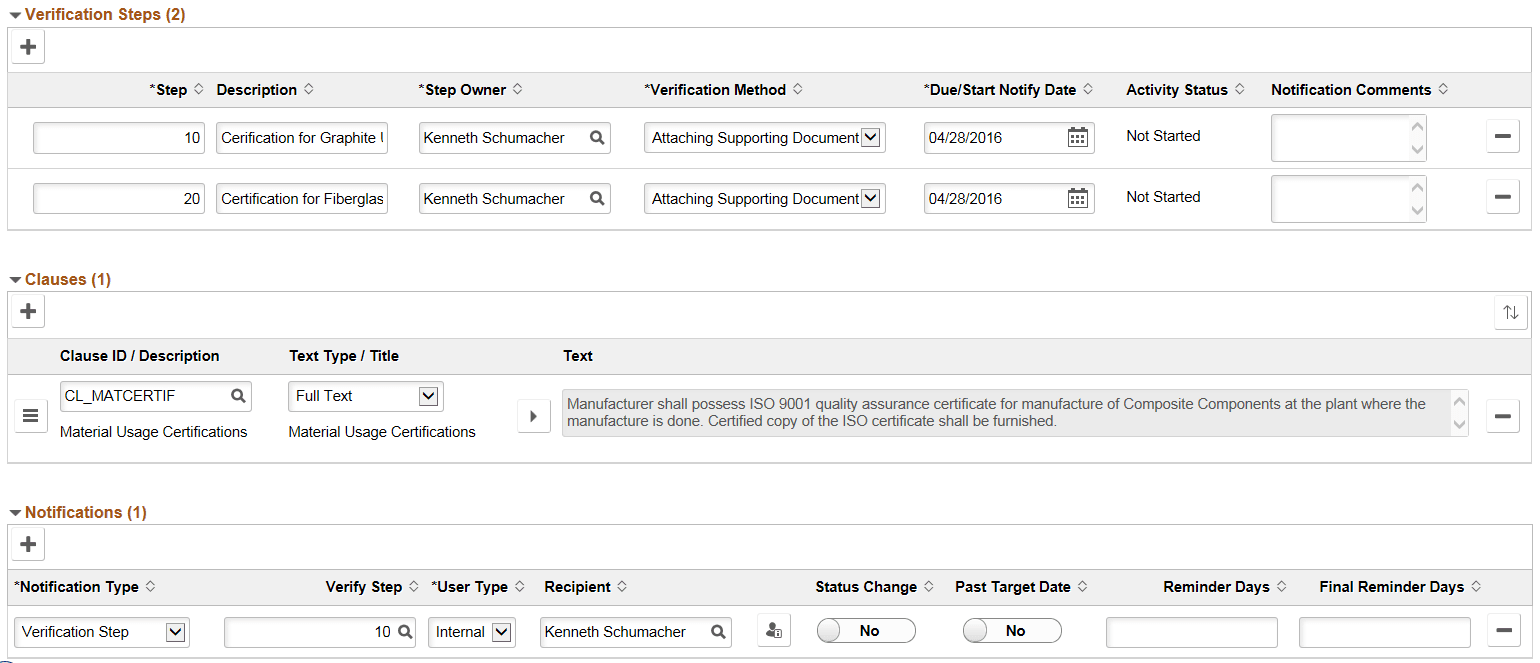1540x663 pixels.
Task: Open the Recipient lookup for Kenneth Schumacher
Action: [x=717, y=632]
